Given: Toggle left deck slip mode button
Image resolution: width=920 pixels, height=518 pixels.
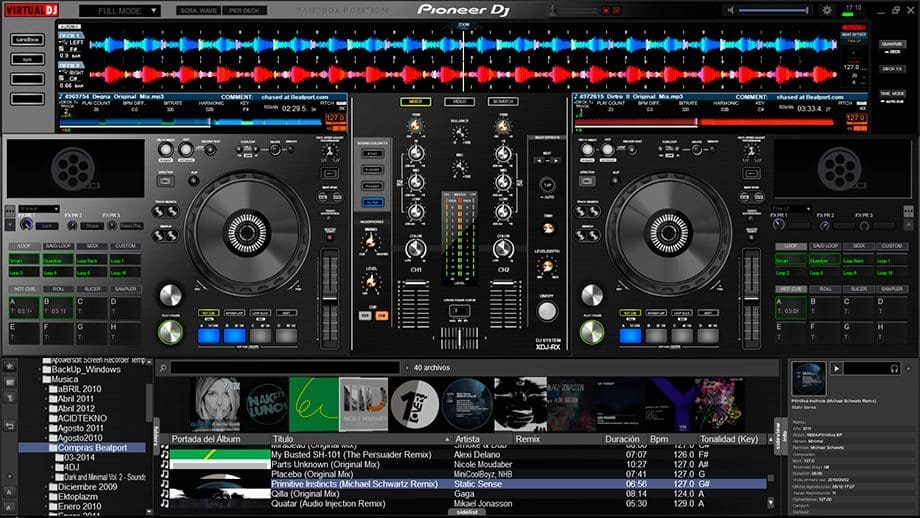Looking at the screenshot, I should (x=194, y=181).
